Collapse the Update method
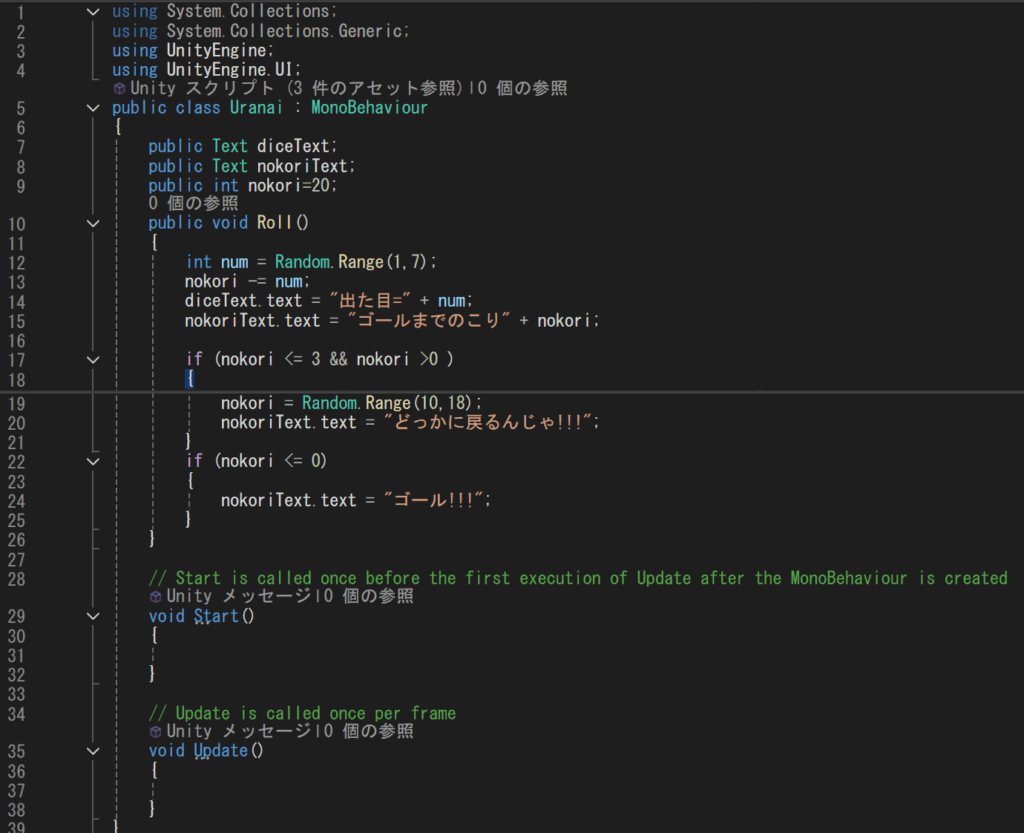 coord(93,750)
